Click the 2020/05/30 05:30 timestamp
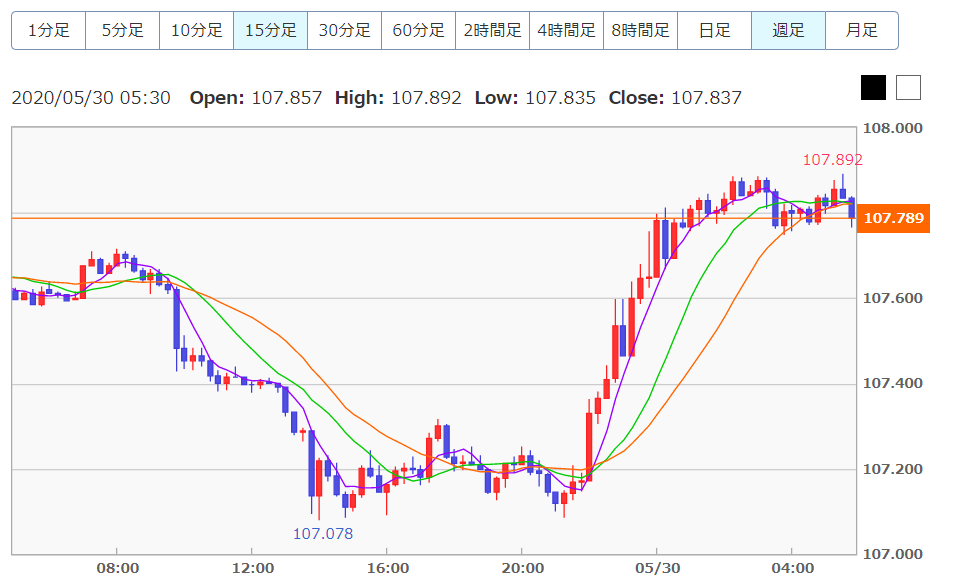Screen dimensions: 953x584 coord(91,98)
